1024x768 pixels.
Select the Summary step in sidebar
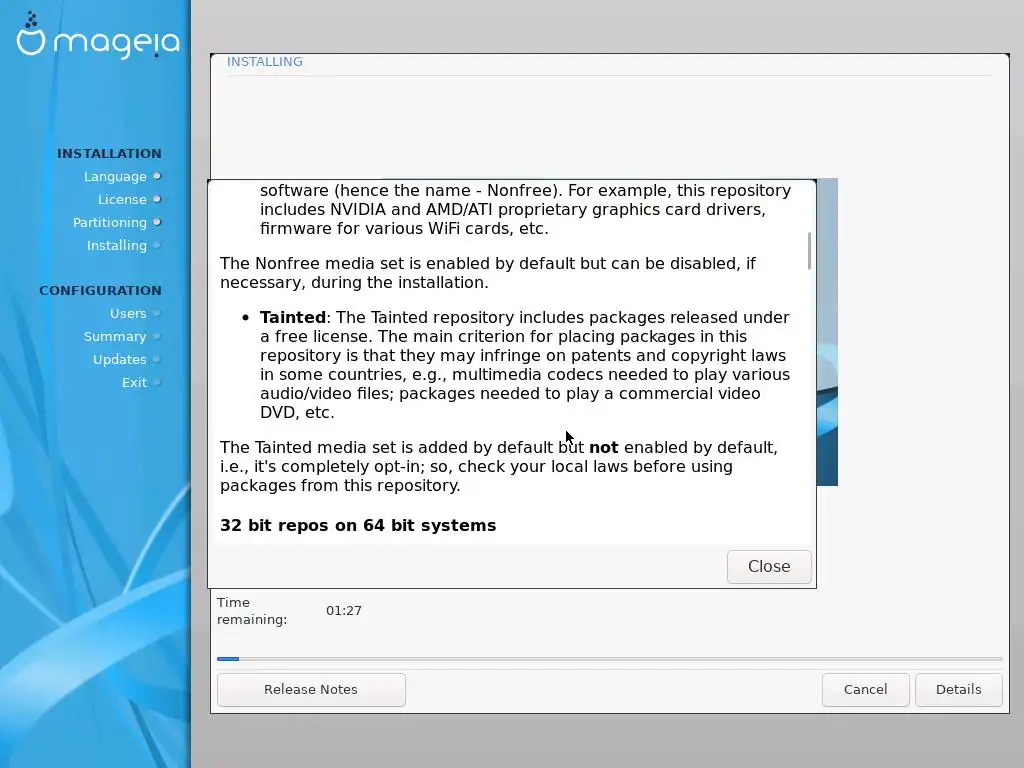[115, 336]
